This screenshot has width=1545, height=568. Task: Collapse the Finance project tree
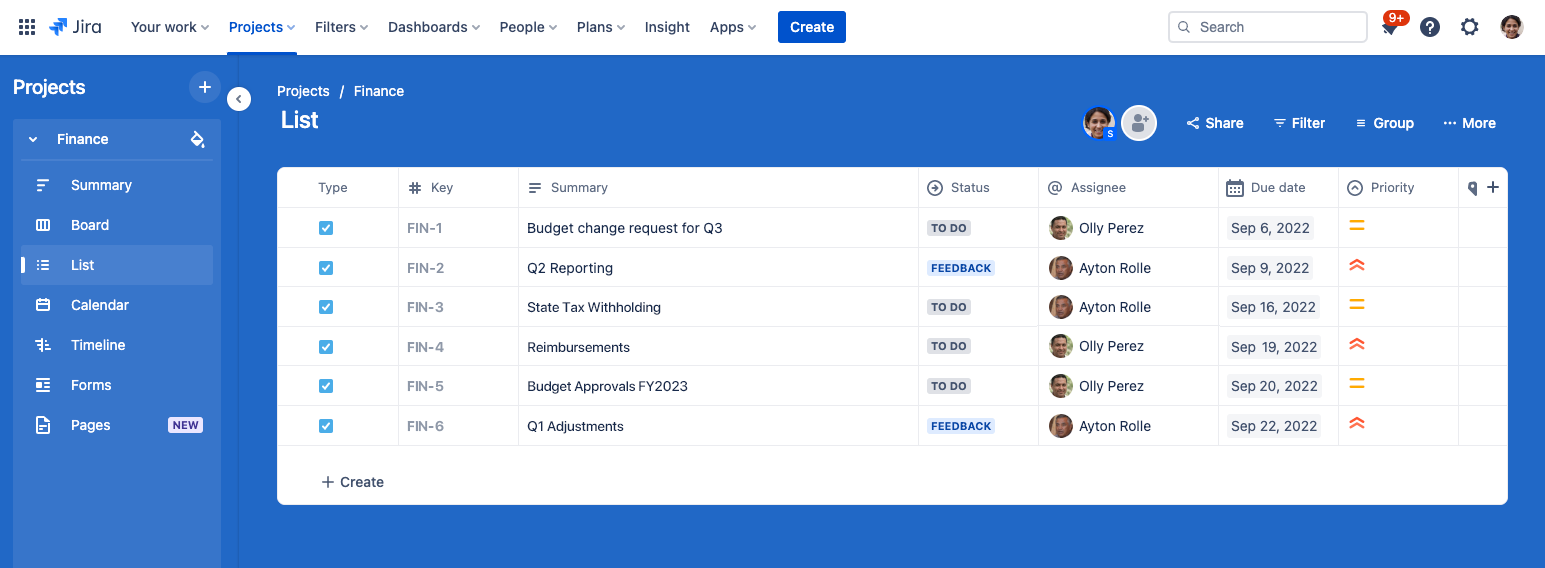point(33,139)
